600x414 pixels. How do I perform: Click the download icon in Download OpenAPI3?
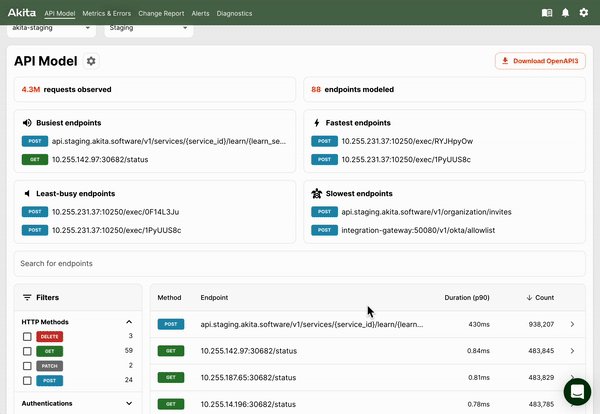coord(505,61)
